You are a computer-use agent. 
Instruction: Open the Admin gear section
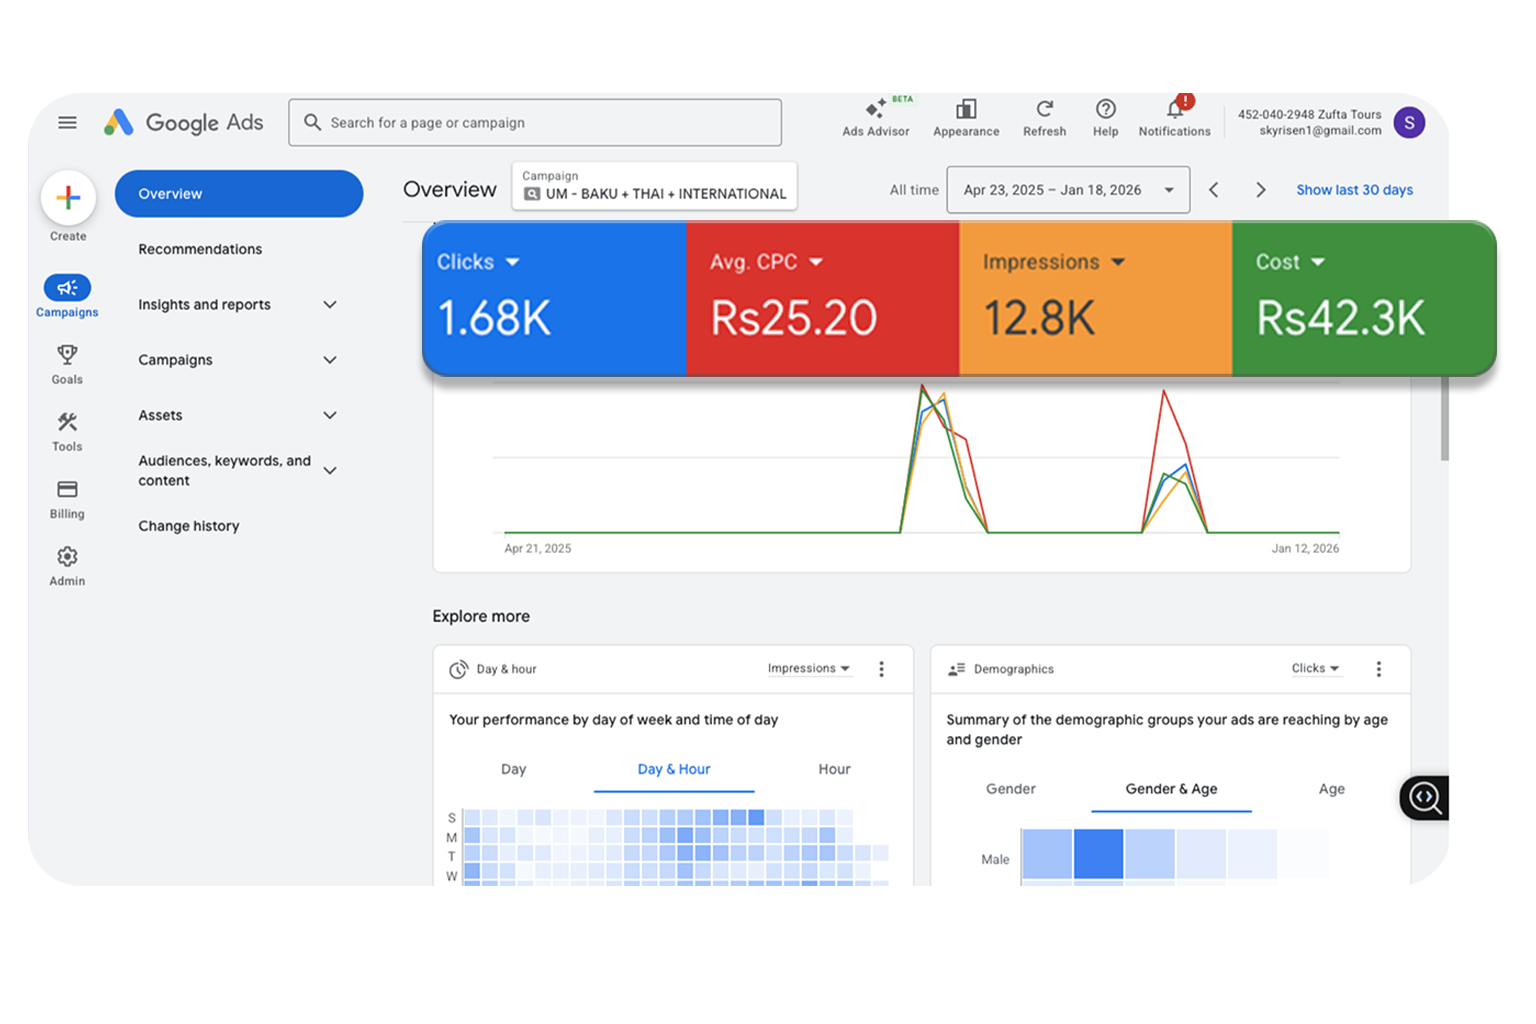(67, 565)
